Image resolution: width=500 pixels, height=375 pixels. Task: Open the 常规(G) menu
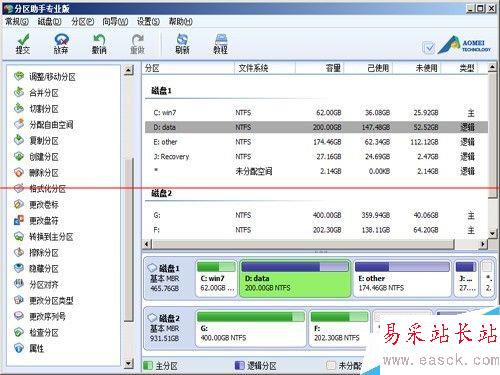pyautogui.click(x=17, y=22)
